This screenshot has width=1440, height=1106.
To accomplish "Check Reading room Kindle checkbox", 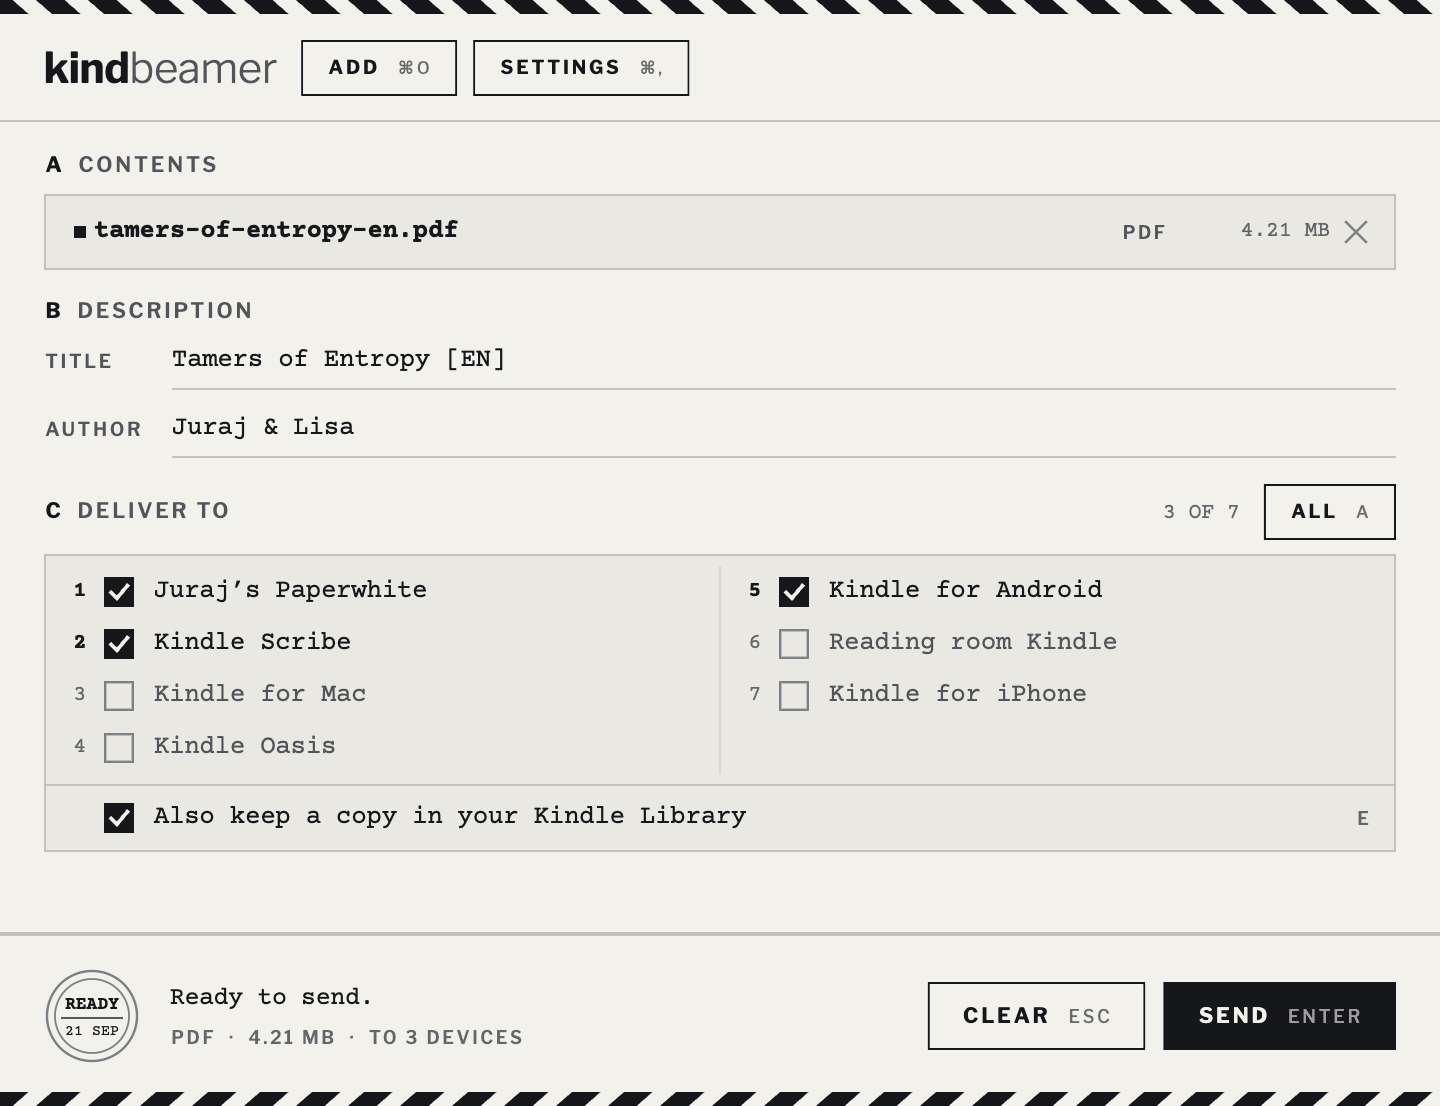I will [794, 644].
